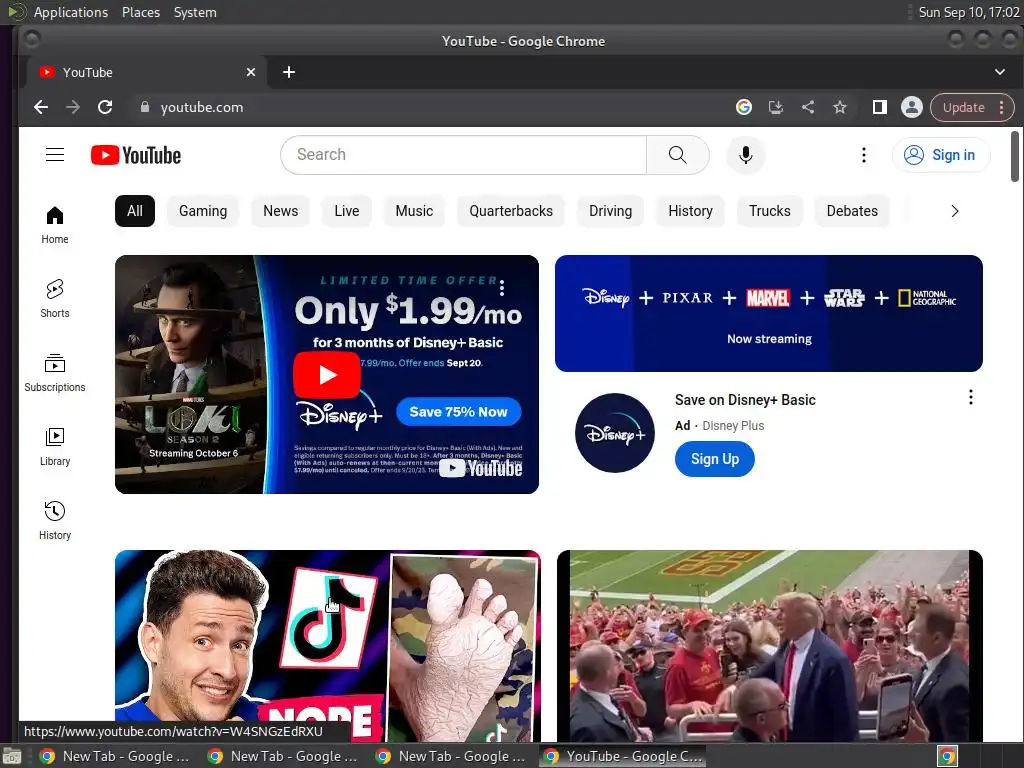Open a new Chrome tab
This screenshot has width=1024, height=768.
(x=289, y=72)
